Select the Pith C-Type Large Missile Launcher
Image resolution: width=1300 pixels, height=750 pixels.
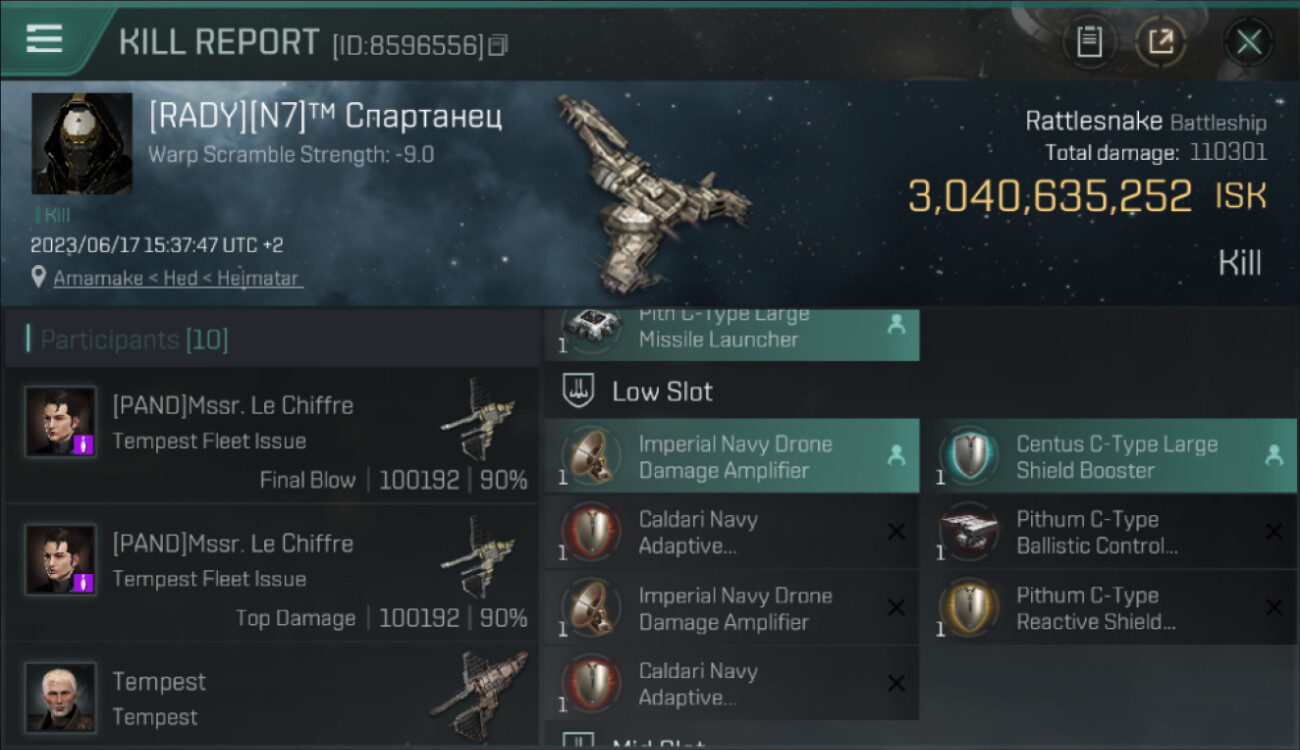coord(731,332)
